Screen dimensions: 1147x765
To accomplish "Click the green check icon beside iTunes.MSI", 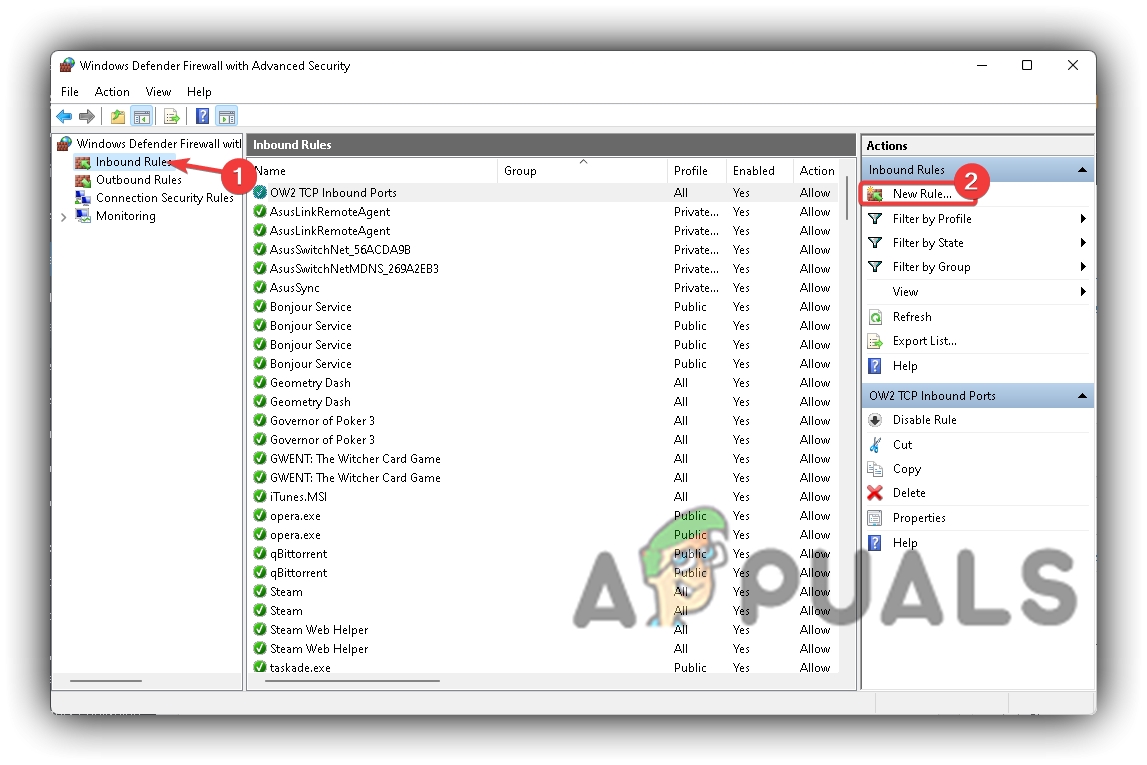I will pyautogui.click(x=260, y=497).
